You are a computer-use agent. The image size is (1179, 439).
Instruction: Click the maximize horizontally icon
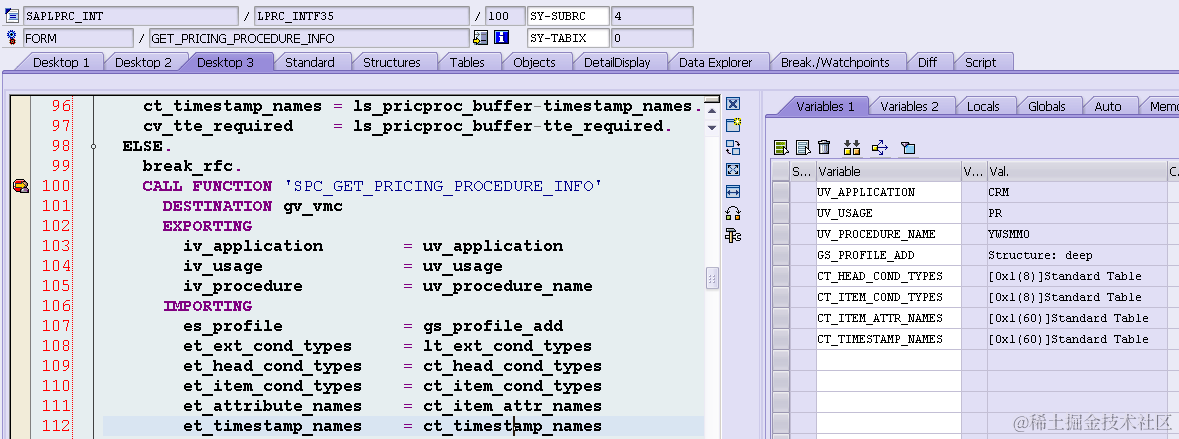(x=732, y=192)
